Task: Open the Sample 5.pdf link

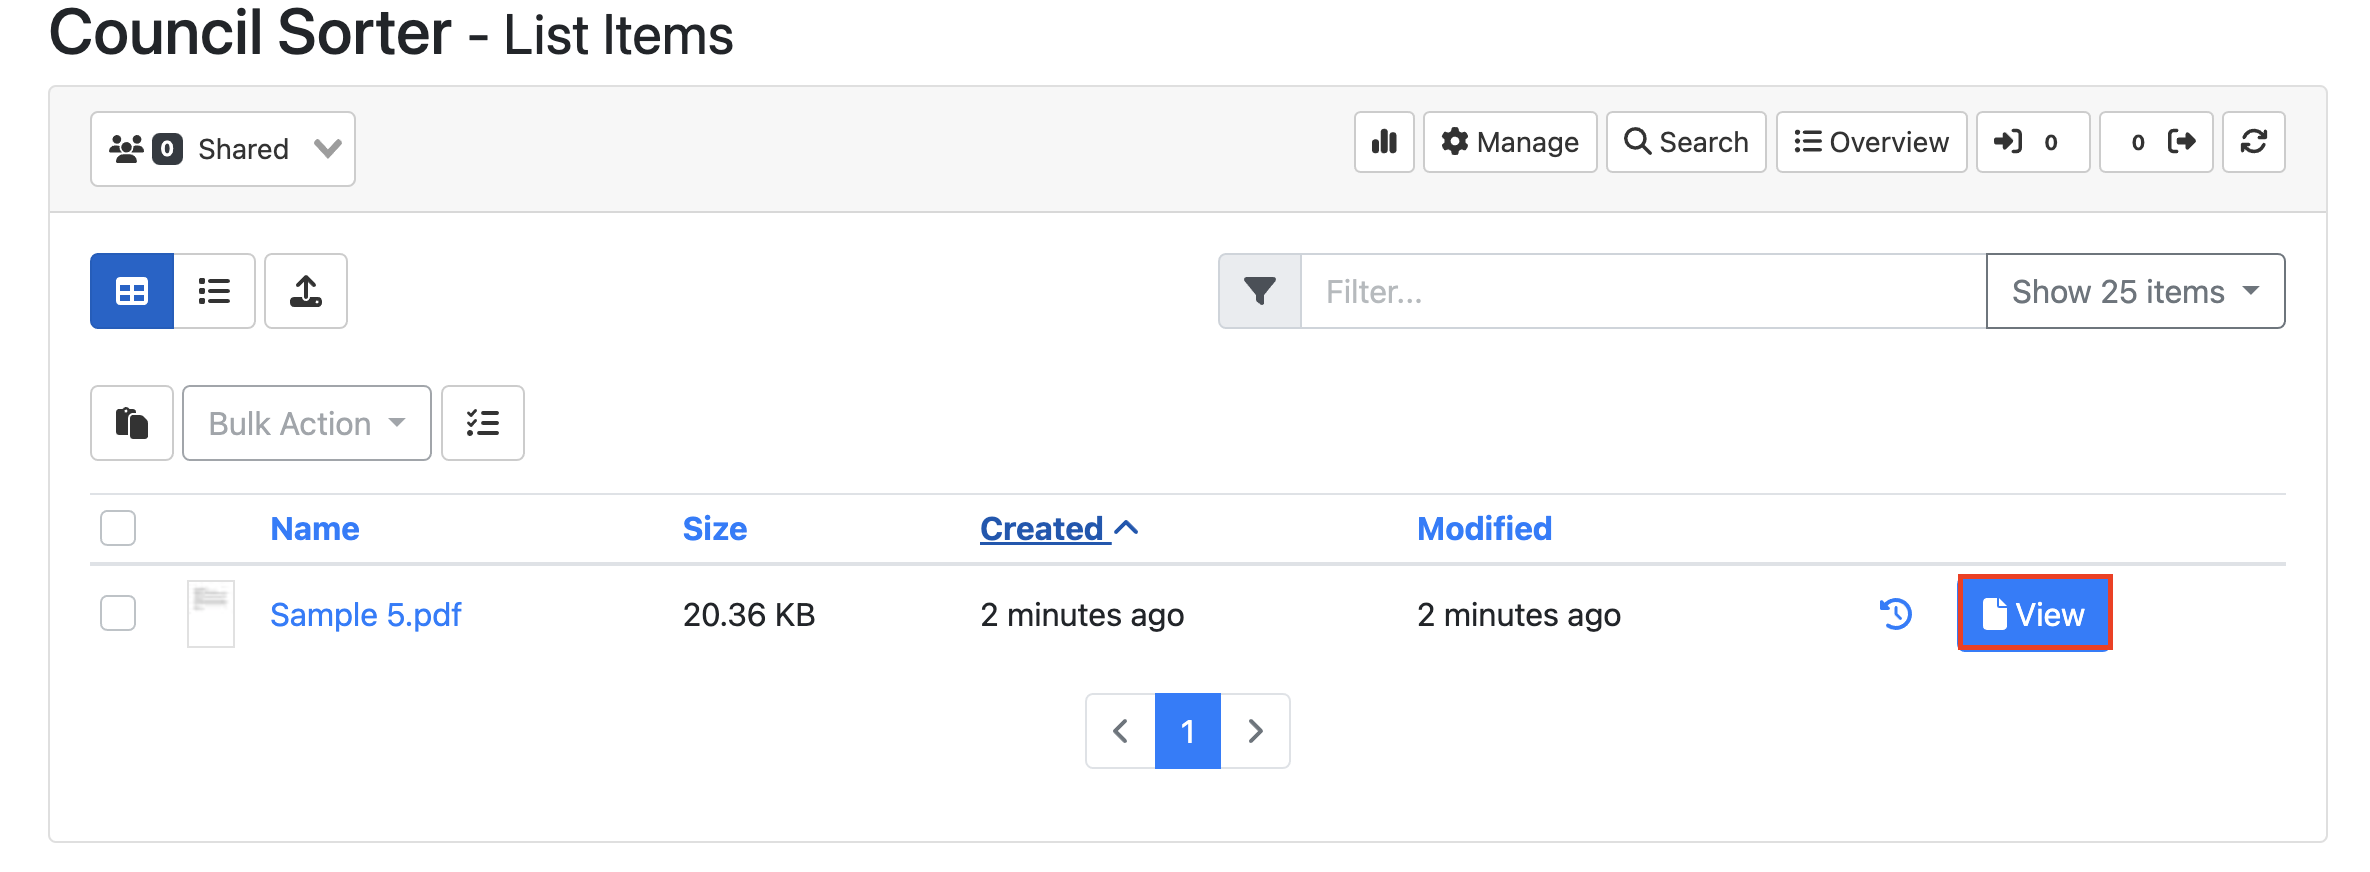Action: click(366, 614)
